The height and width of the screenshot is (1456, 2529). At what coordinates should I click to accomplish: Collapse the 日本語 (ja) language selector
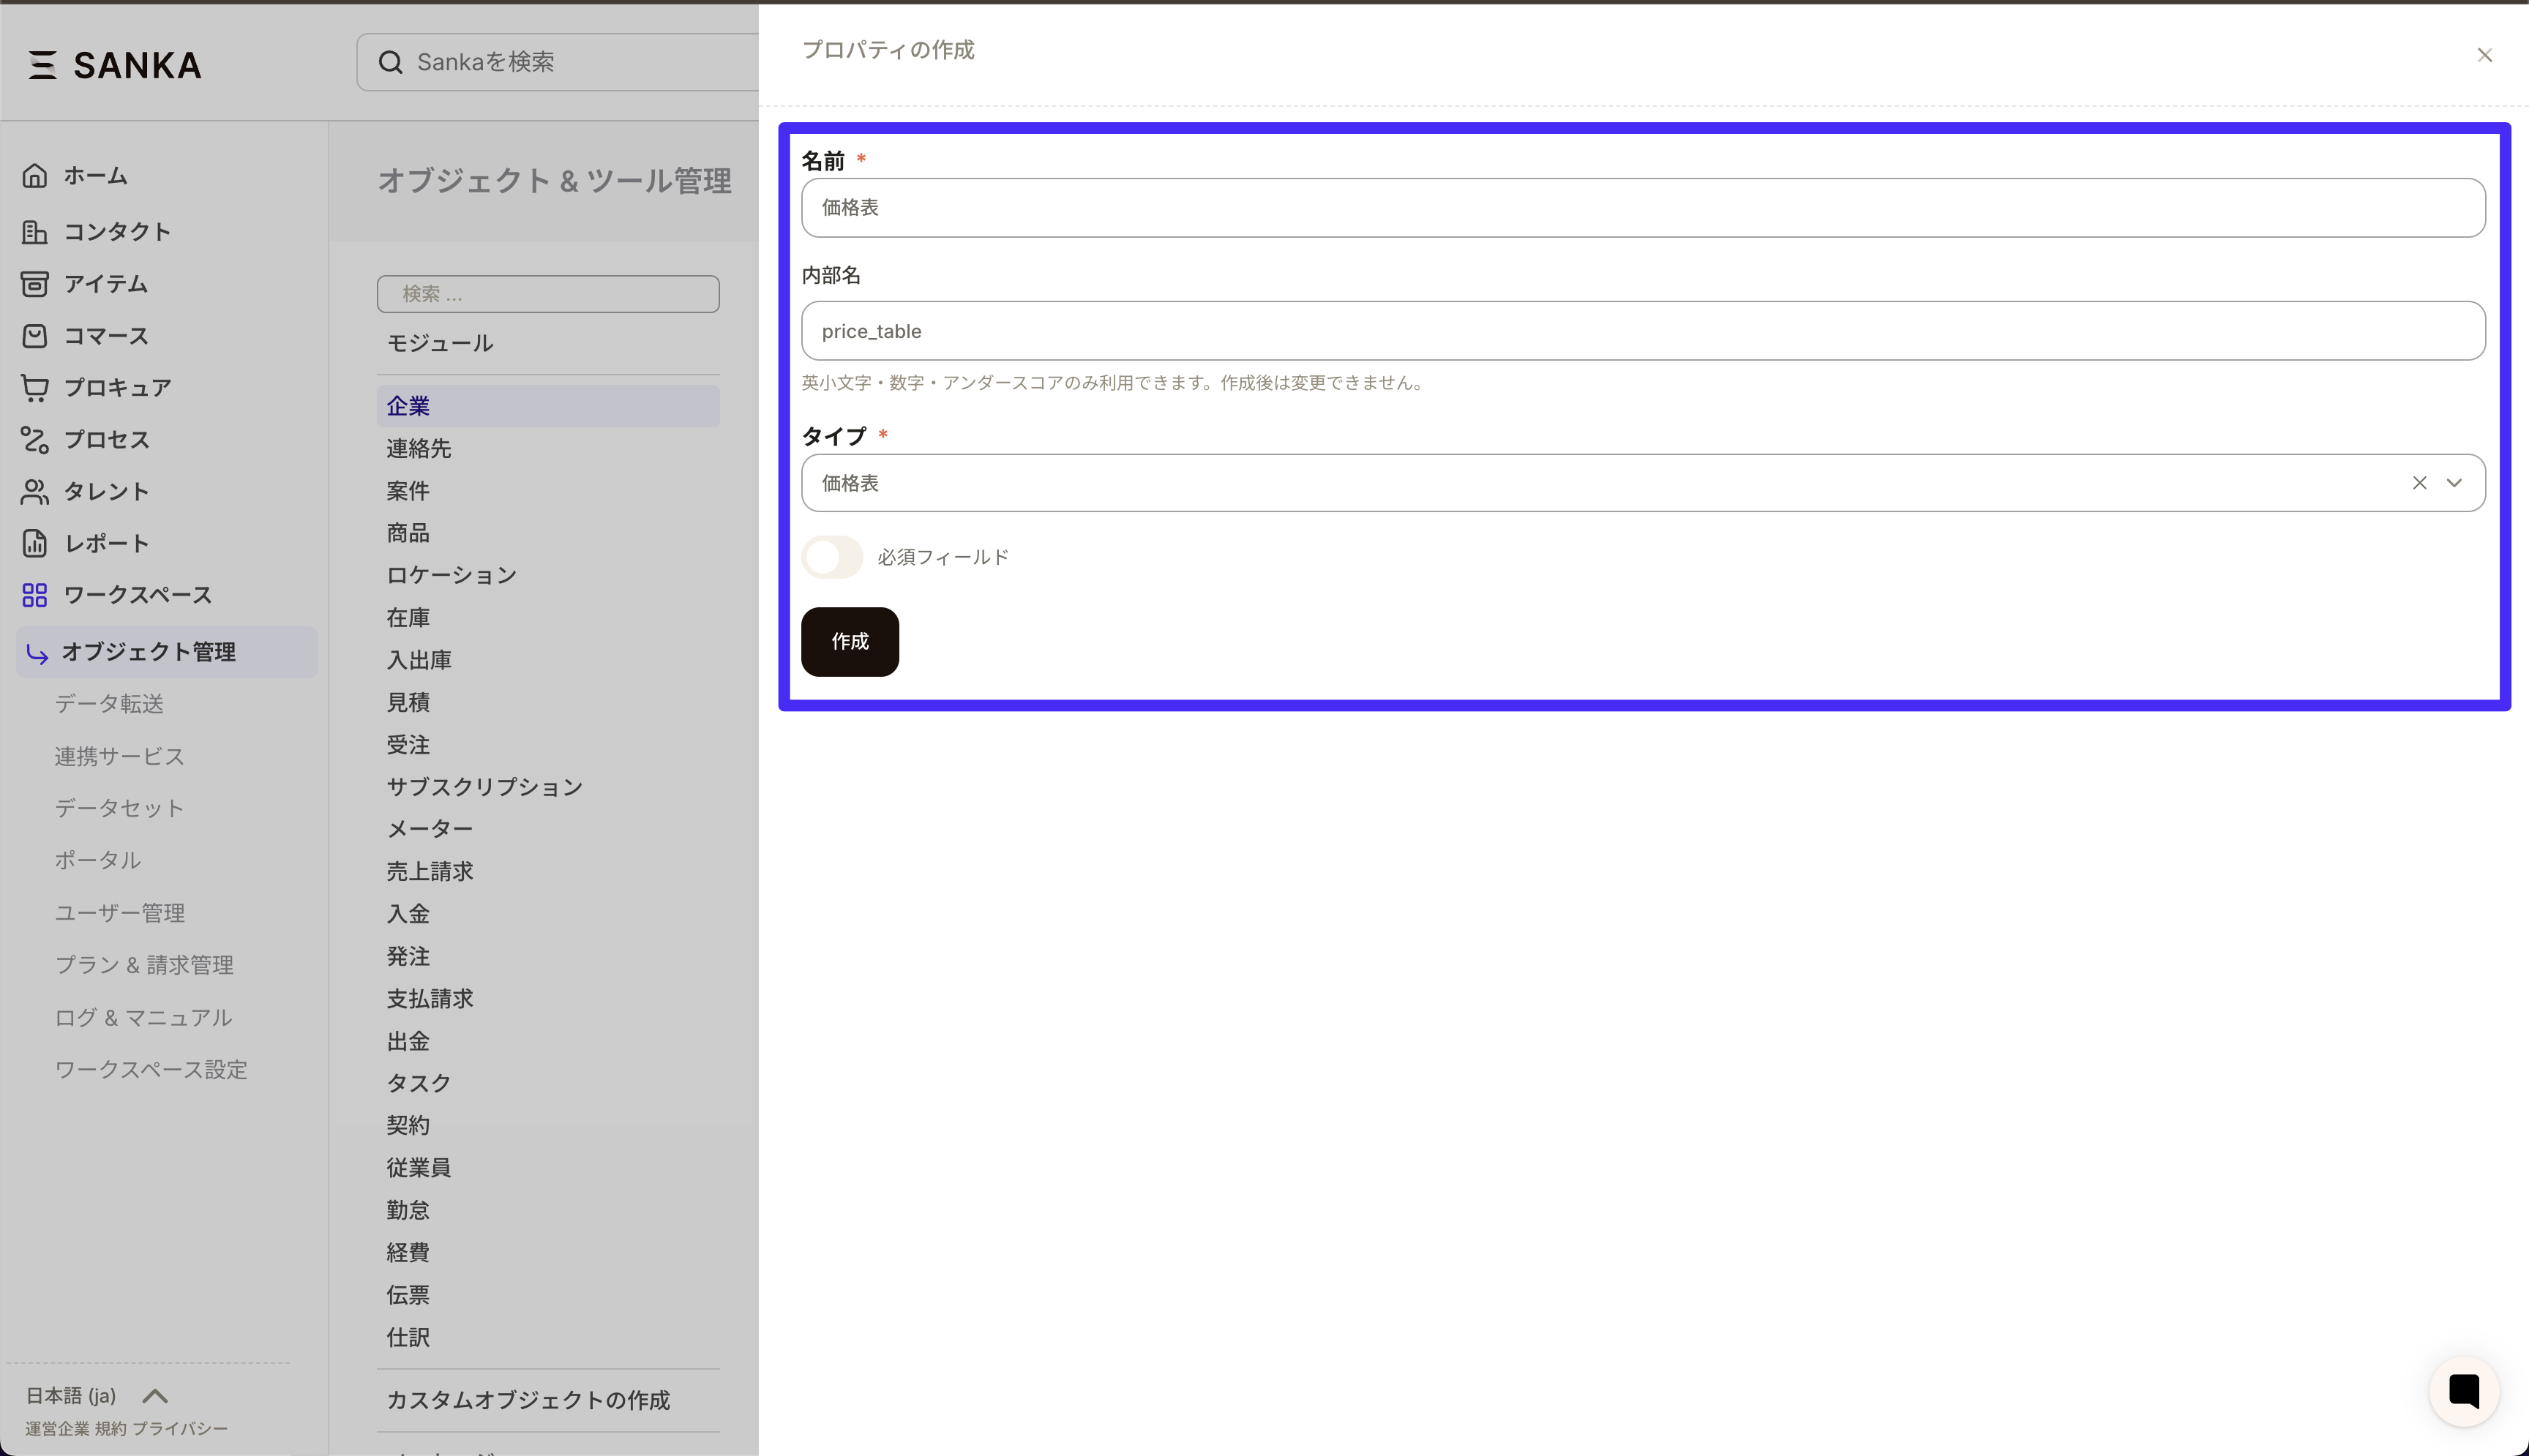click(x=155, y=1395)
